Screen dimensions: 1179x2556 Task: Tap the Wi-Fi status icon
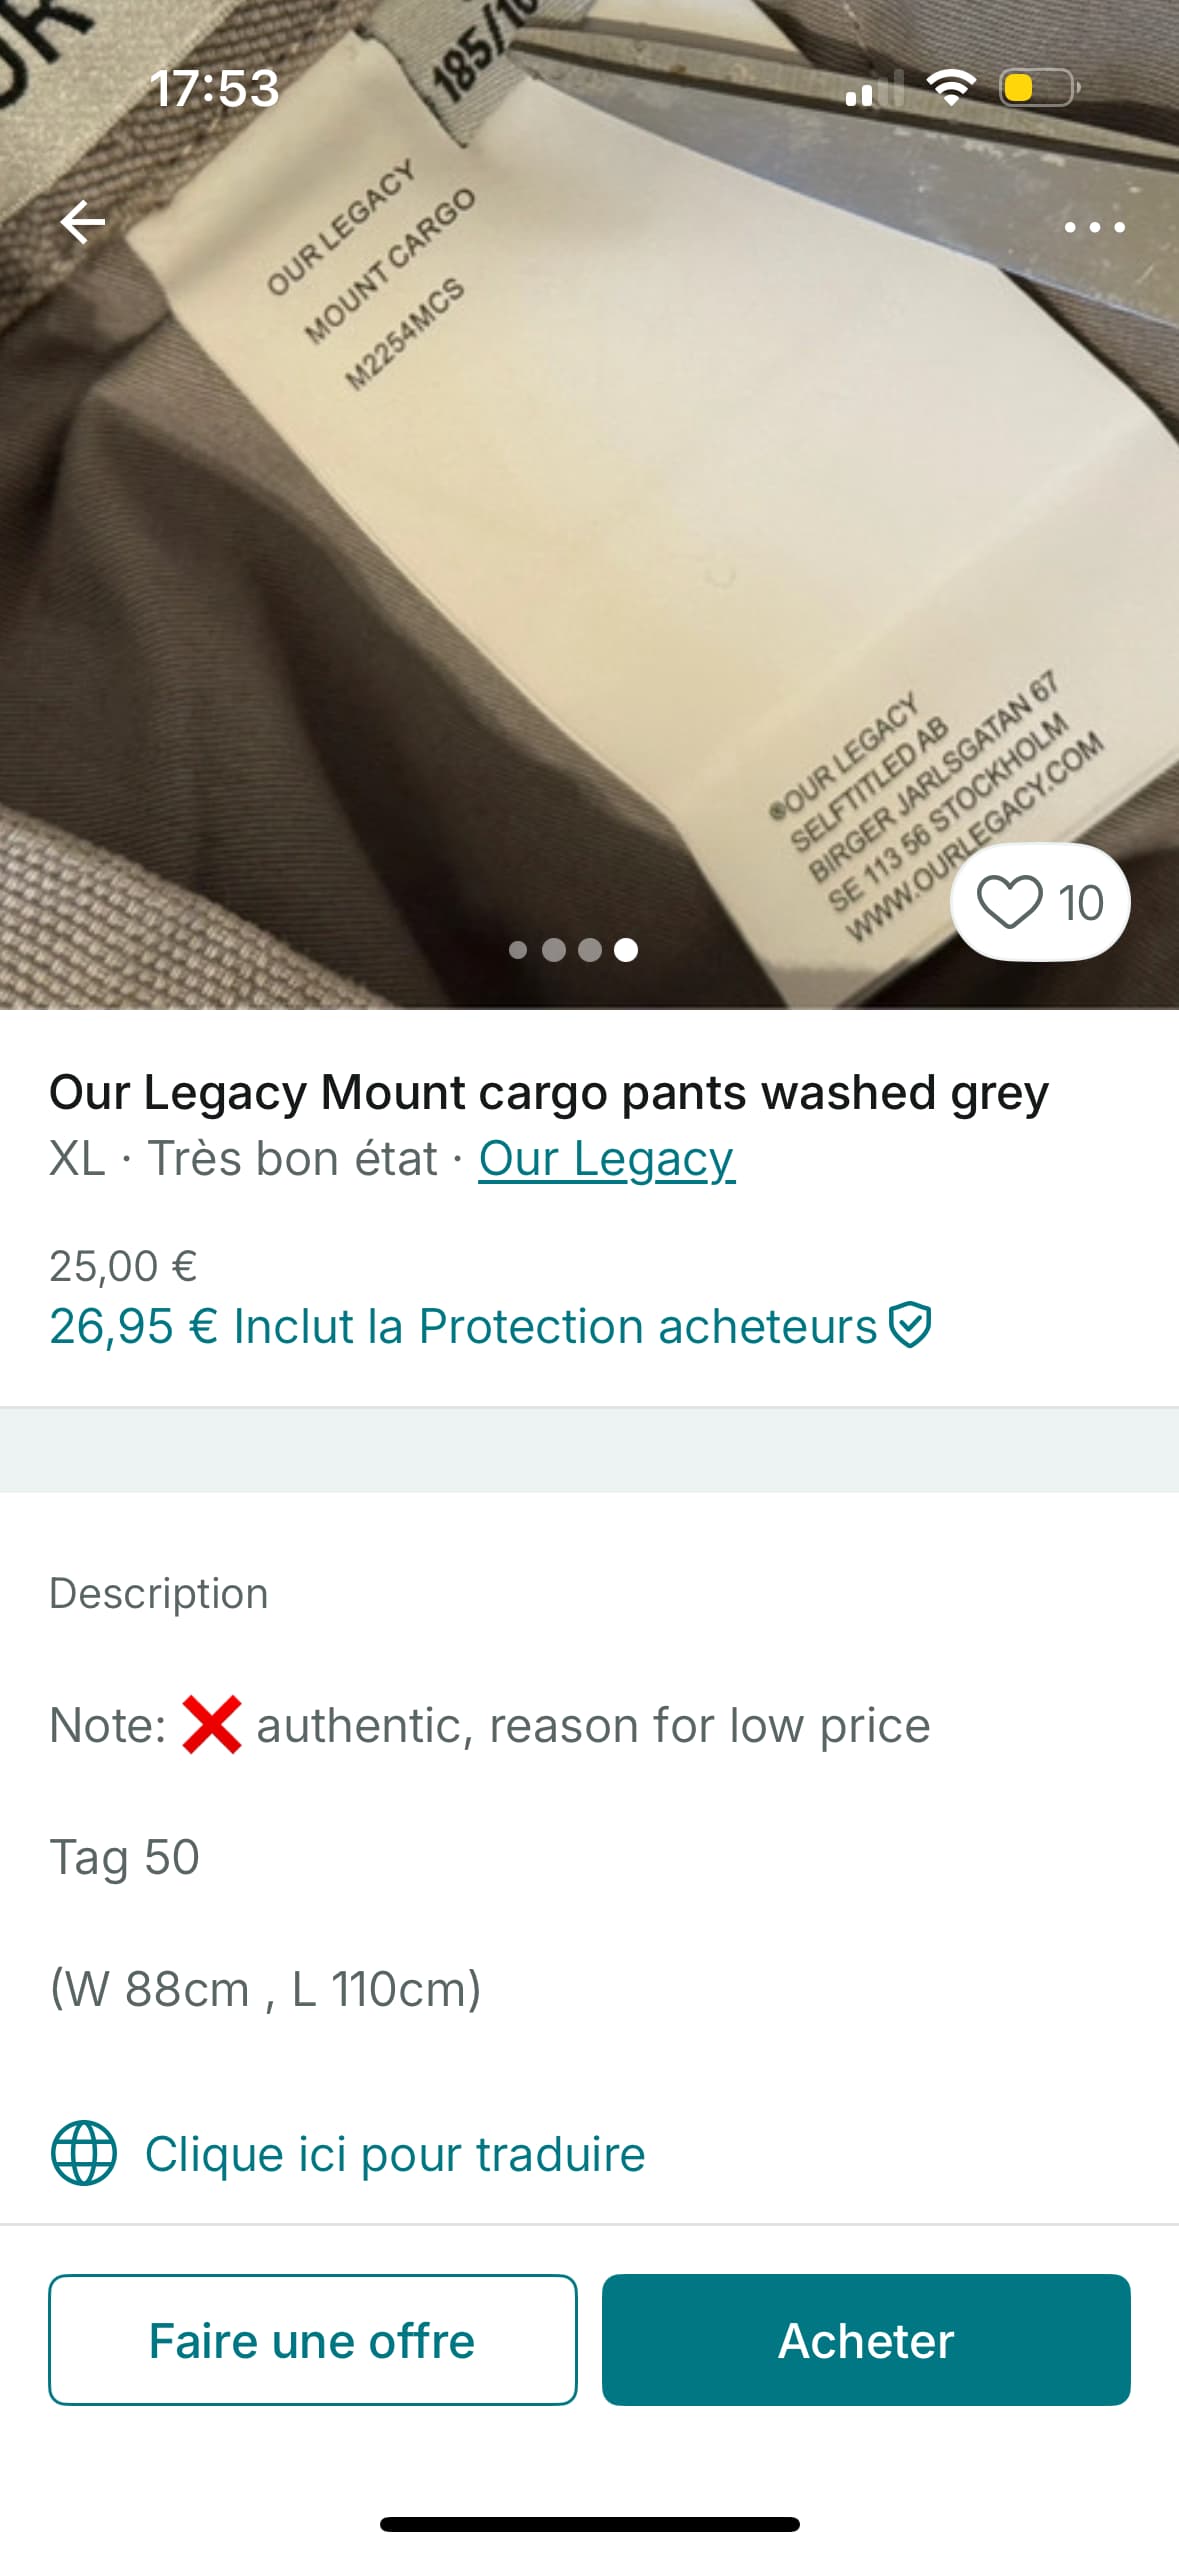pos(951,88)
